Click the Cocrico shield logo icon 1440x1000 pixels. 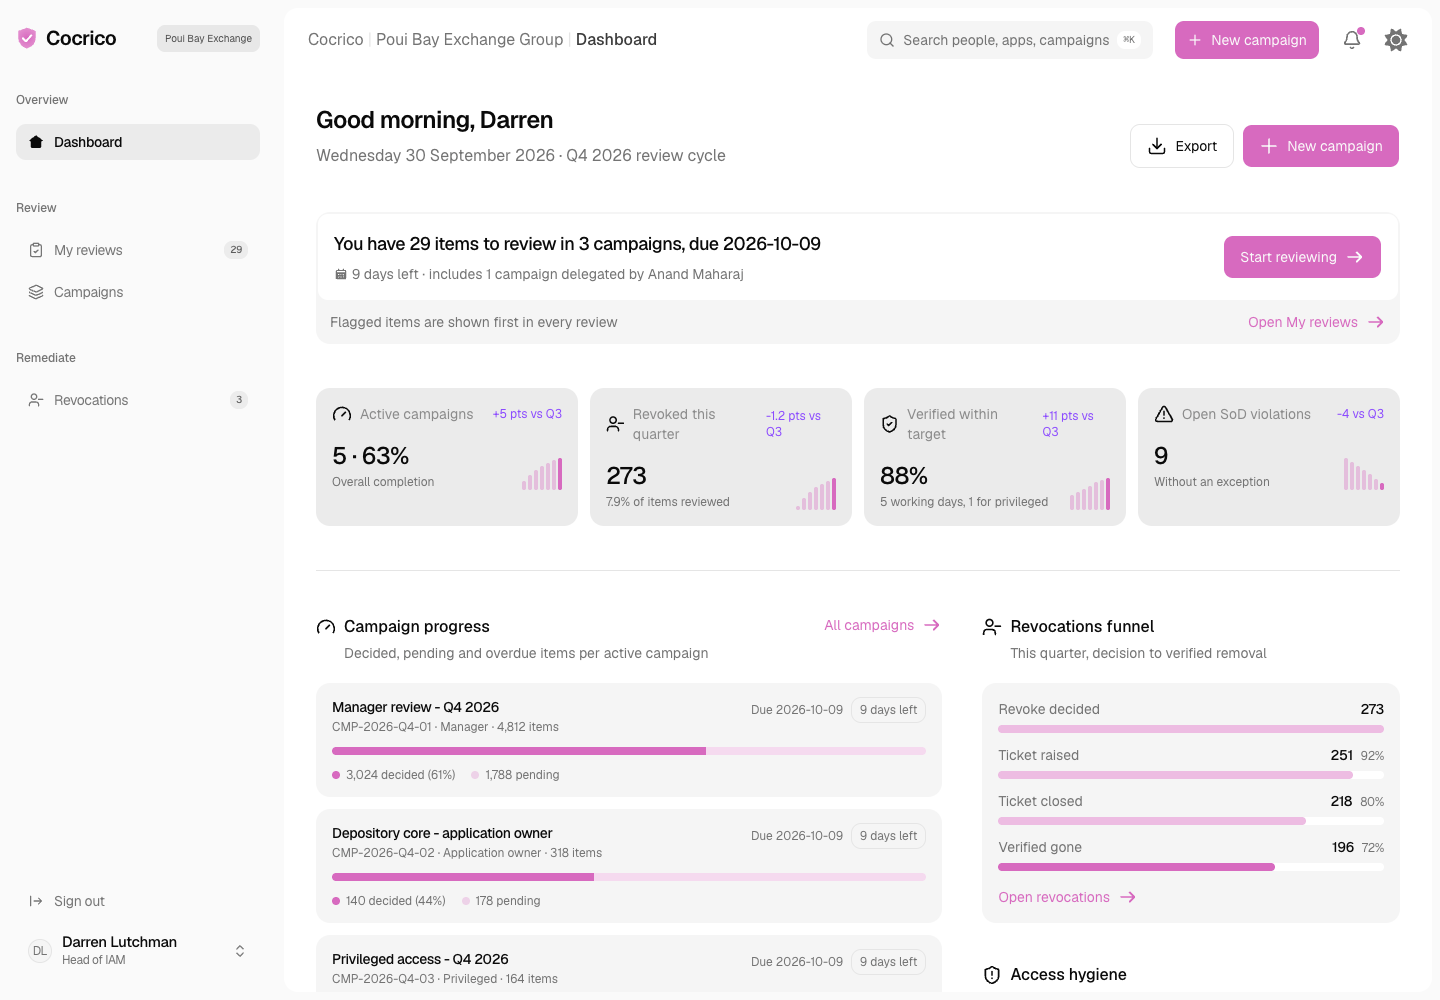point(27,38)
